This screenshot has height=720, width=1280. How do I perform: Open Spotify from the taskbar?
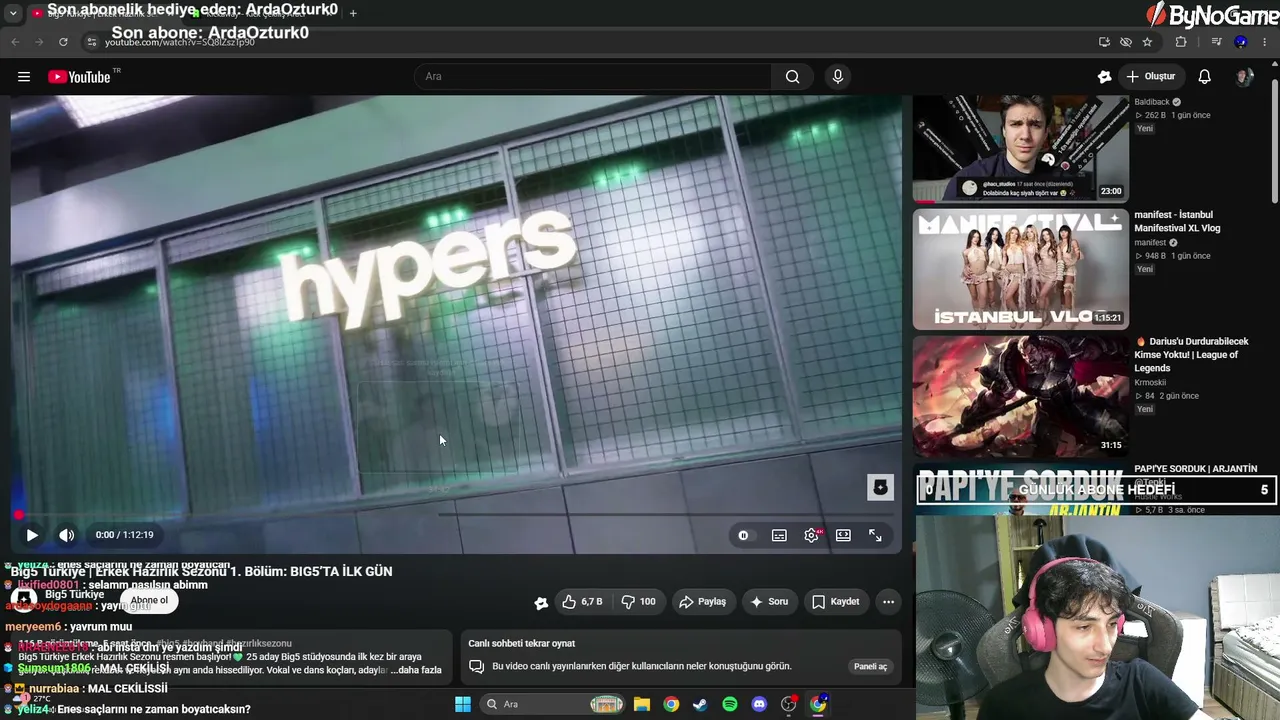tap(730, 704)
